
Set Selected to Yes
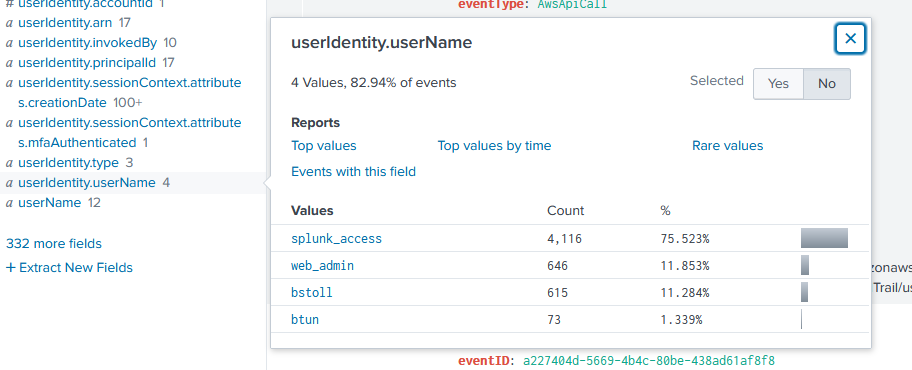(778, 84)
